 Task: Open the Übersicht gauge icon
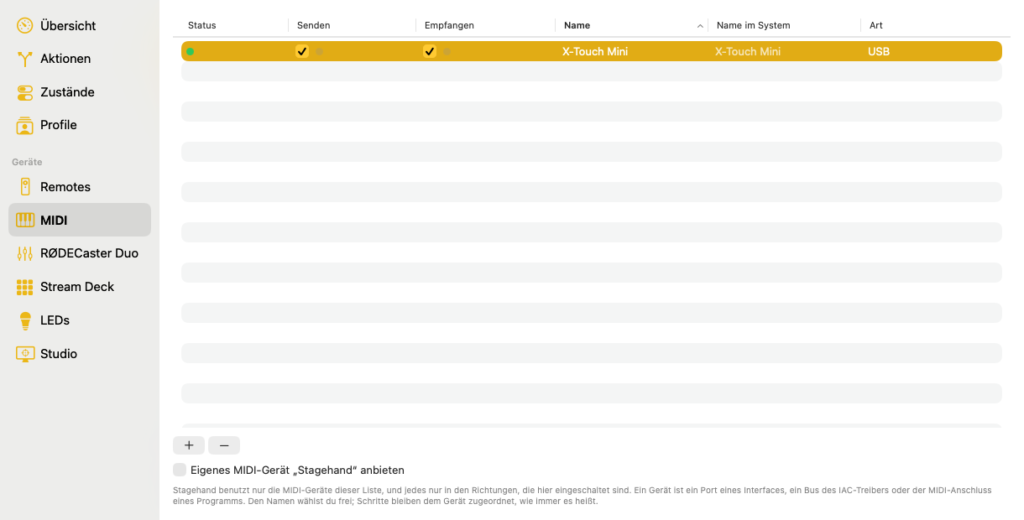click(25, 25)
